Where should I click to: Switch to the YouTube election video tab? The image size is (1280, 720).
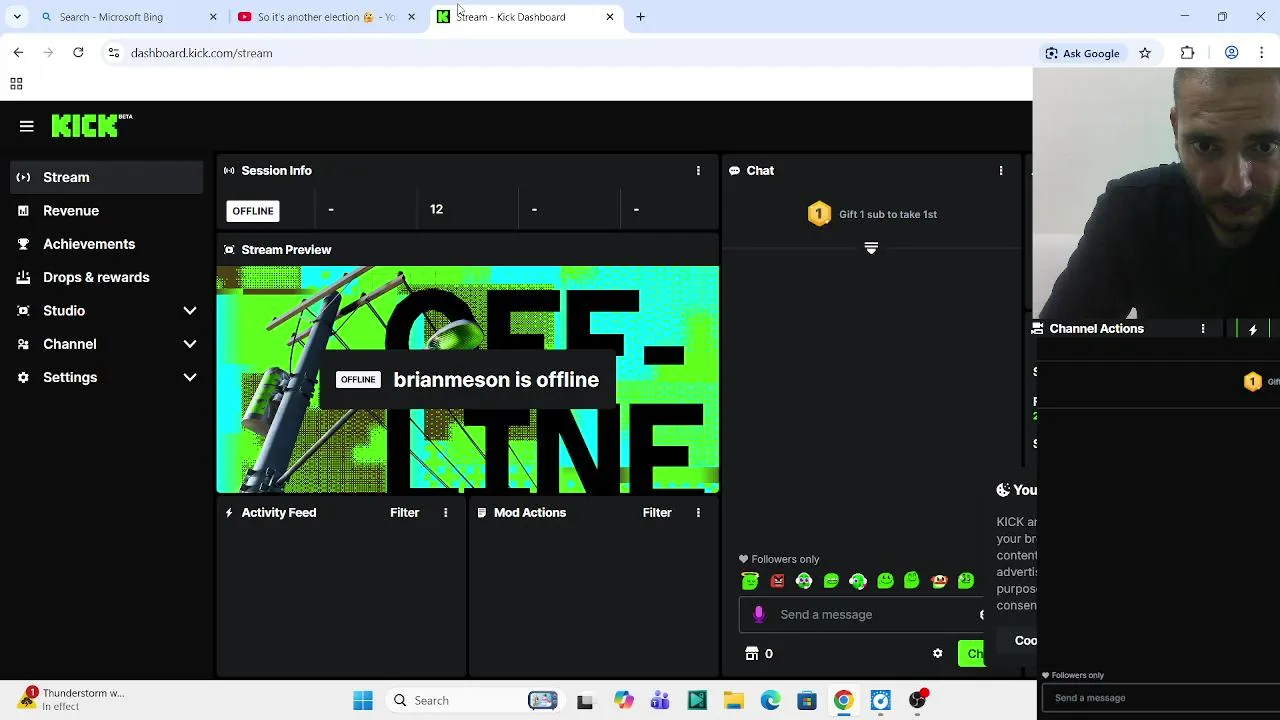[x=326, y=17]
